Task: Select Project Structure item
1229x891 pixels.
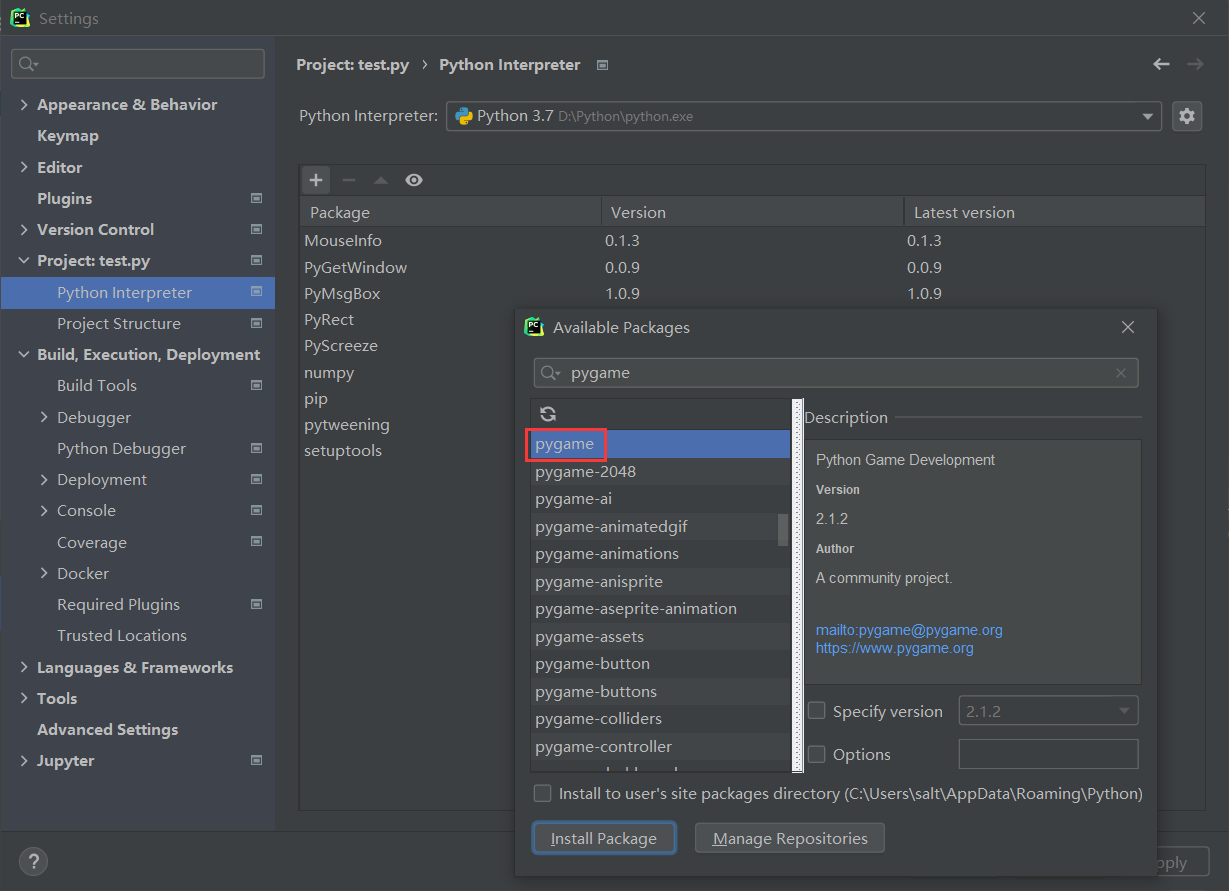Action: (x=119, y=323)
